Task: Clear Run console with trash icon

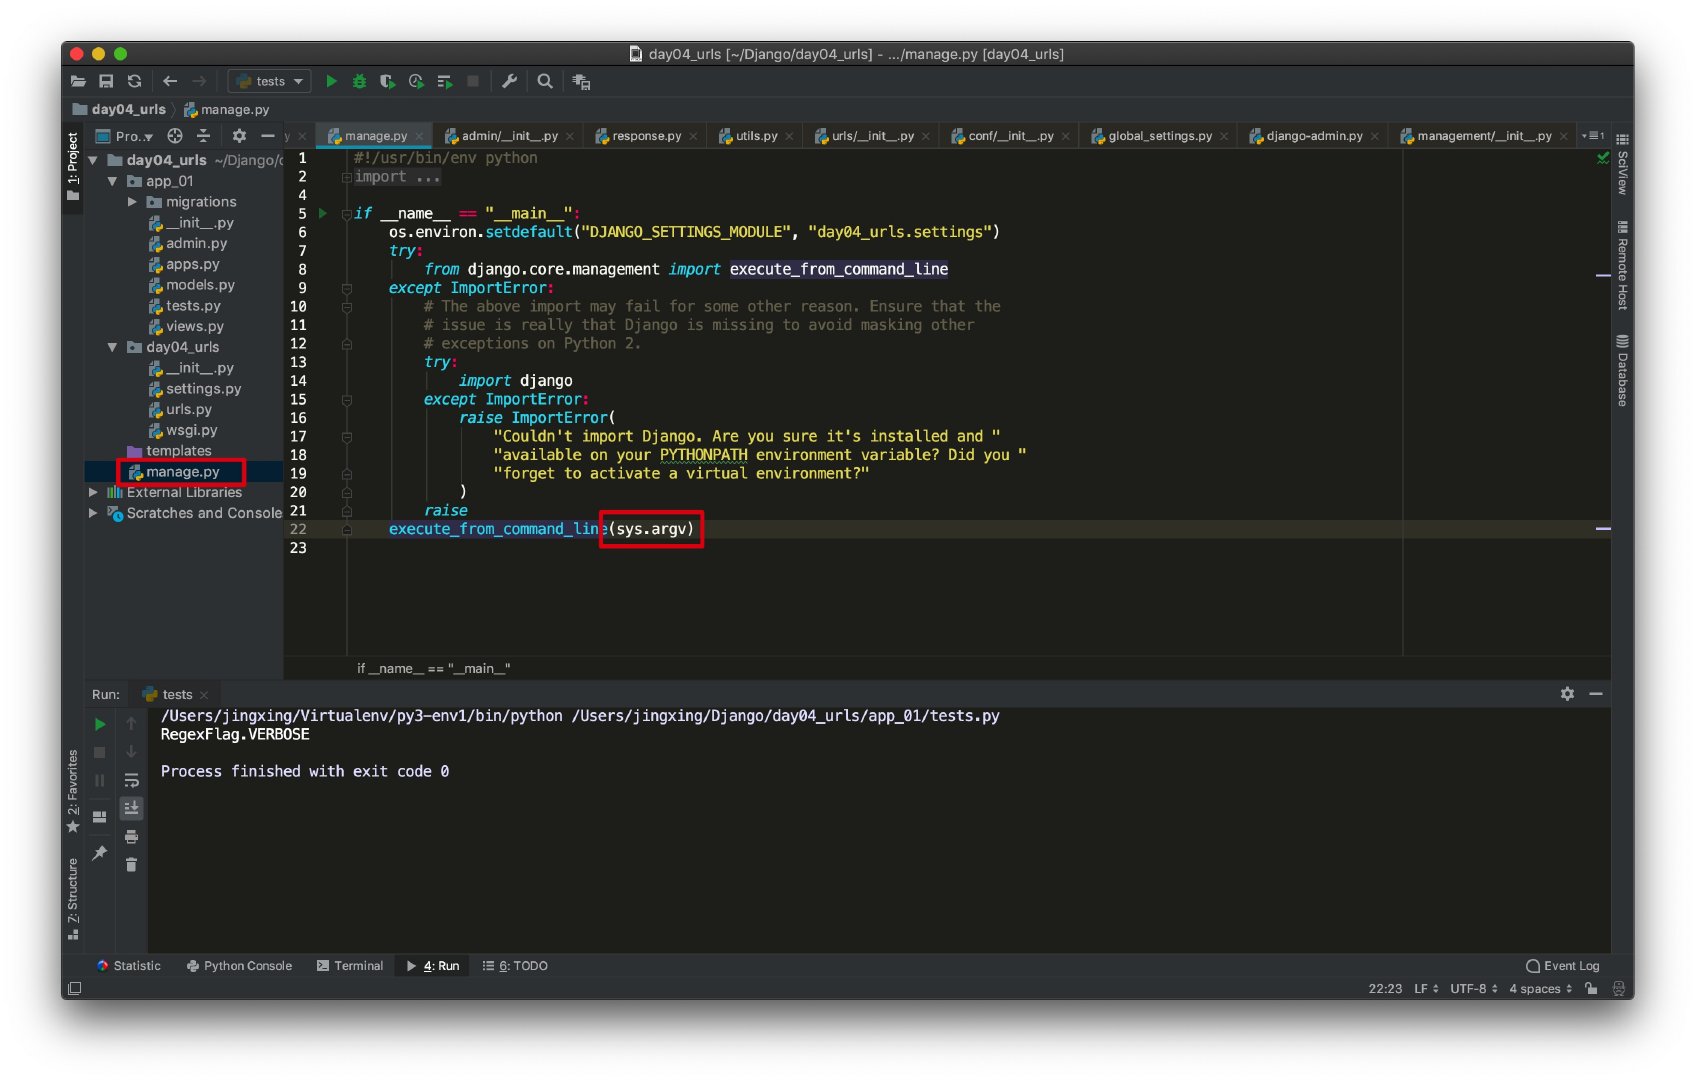Action: click(131, 865)
